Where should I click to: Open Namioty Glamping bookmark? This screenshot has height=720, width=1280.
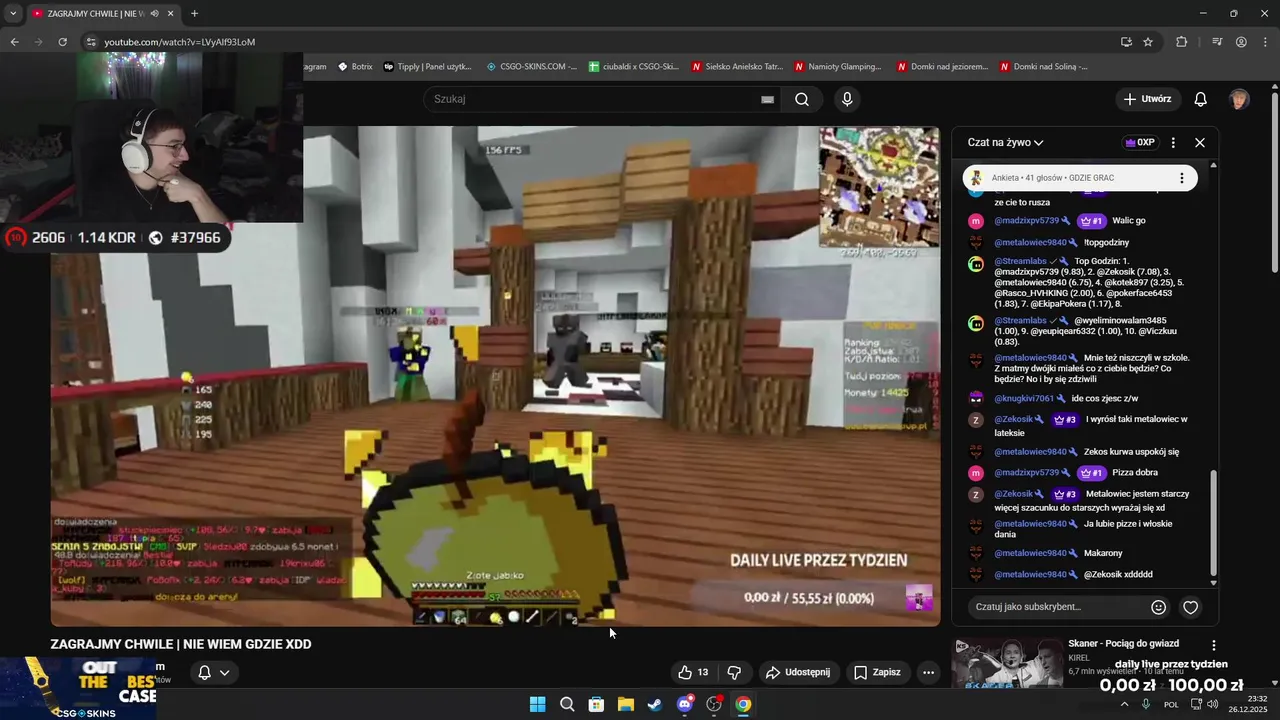pos(839,67)
